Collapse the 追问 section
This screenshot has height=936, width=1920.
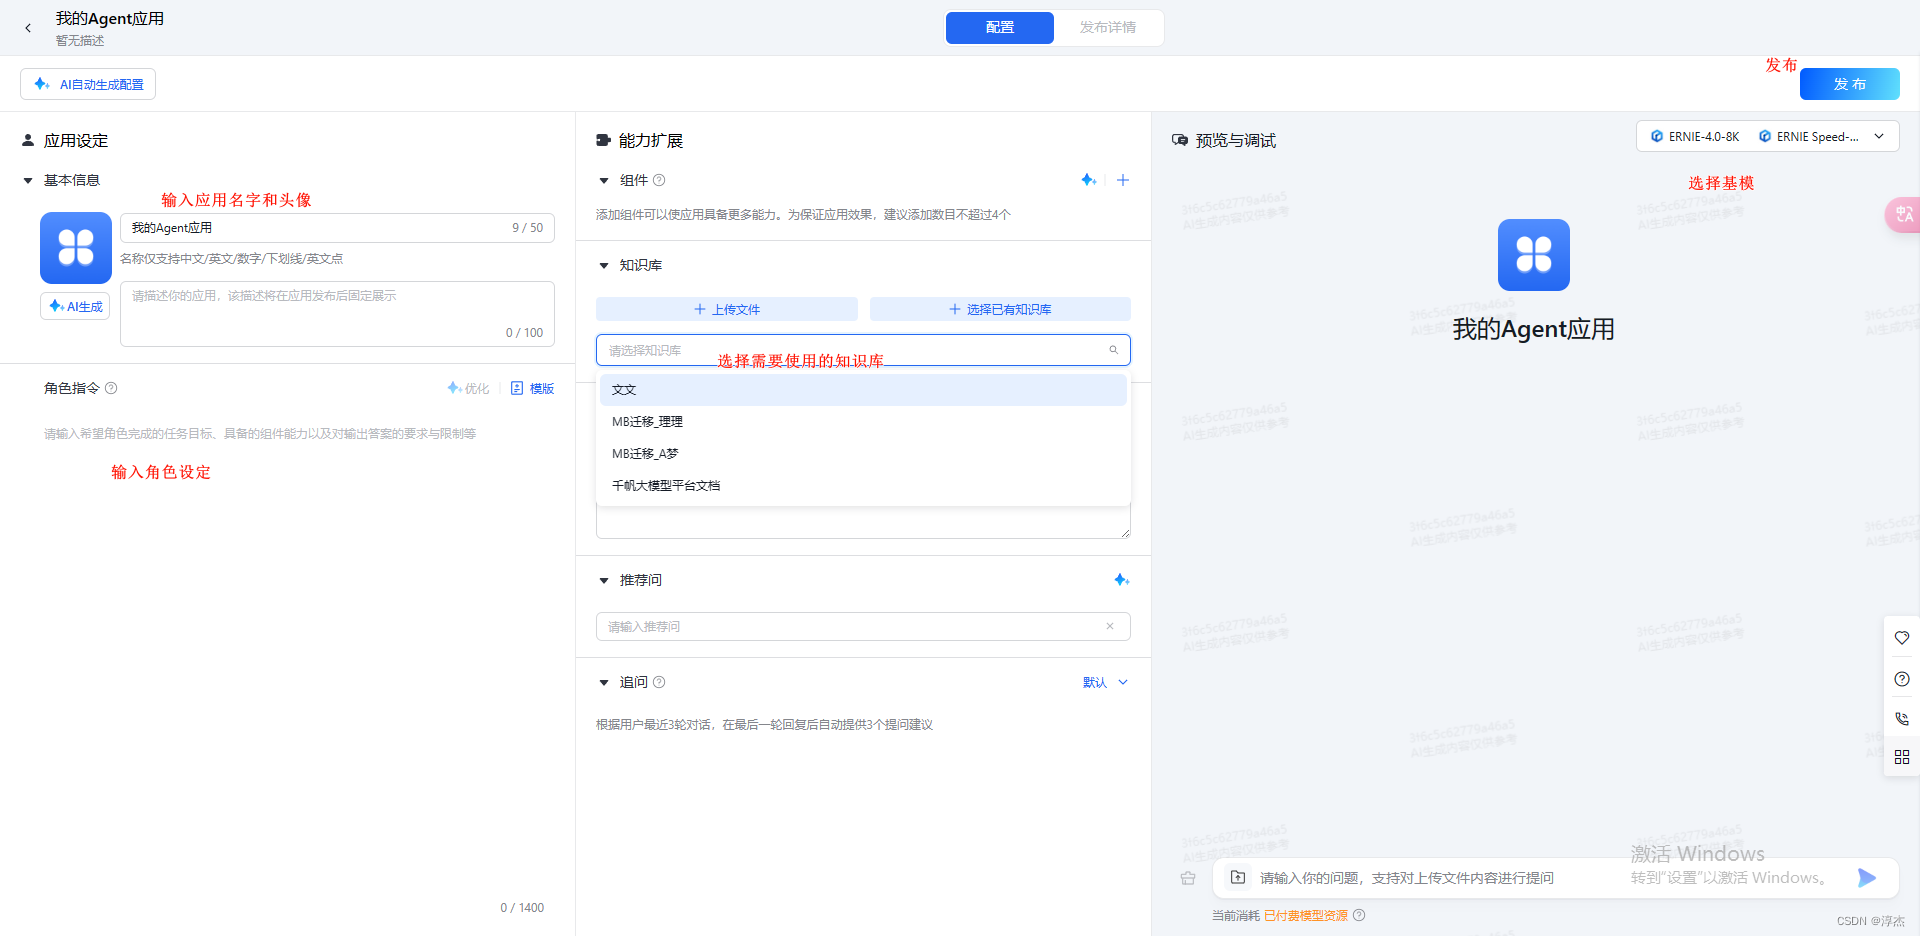point(604,683)
